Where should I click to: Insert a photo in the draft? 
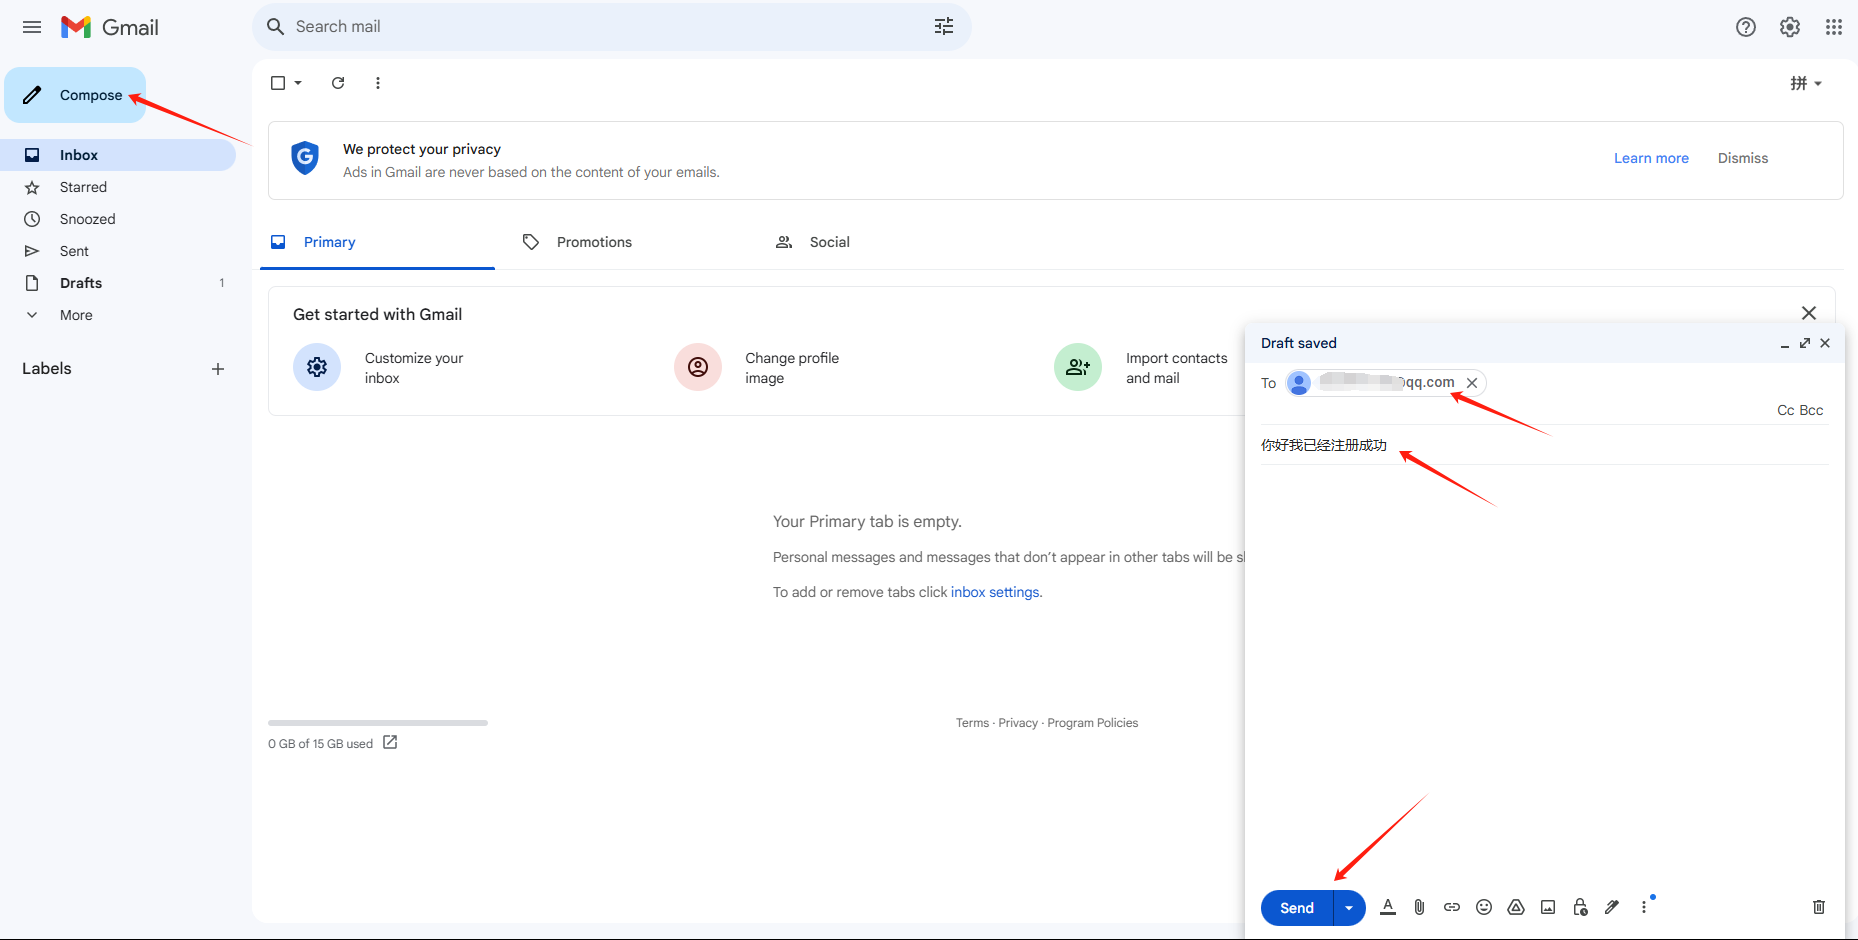coord(1548,907)
